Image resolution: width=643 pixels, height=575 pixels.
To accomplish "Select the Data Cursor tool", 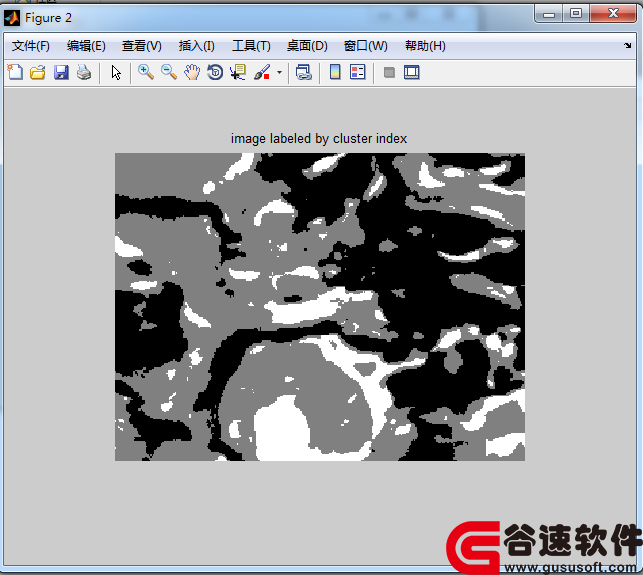I will click(x=238, y=73).
